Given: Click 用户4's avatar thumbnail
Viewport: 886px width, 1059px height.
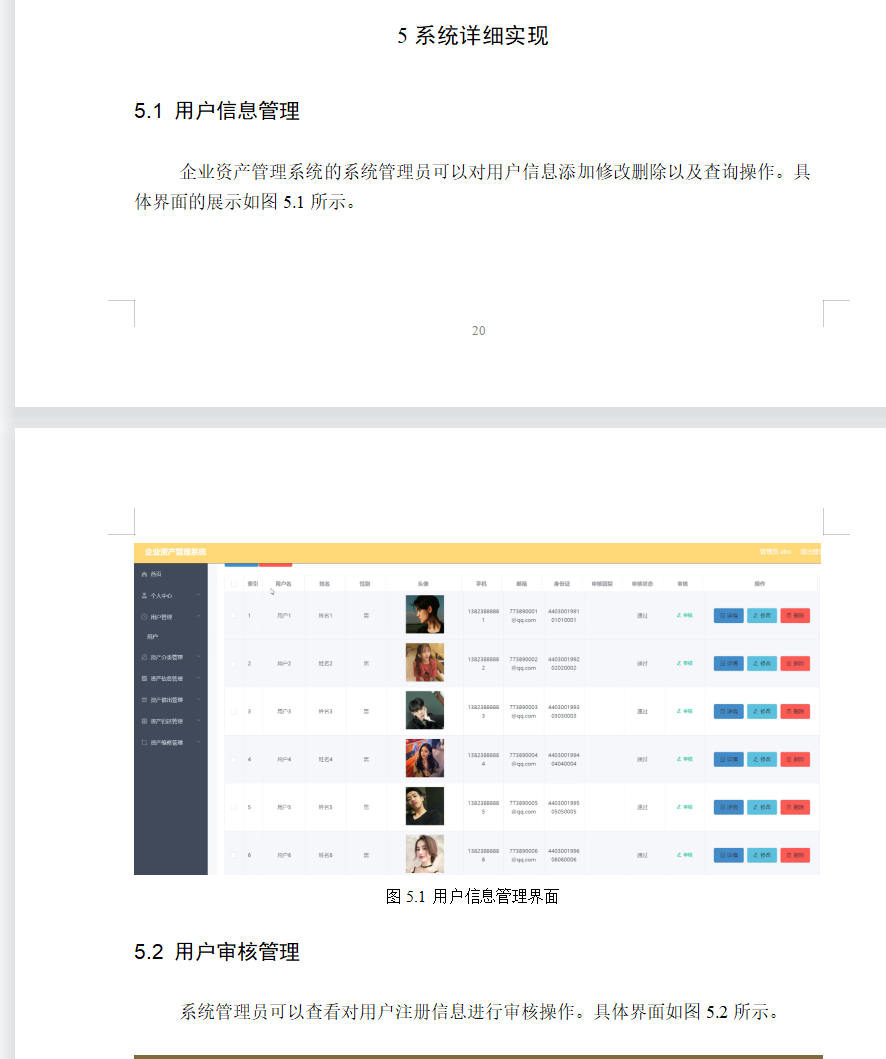Looking at the screenshot, I should click(x=424, y=759).
